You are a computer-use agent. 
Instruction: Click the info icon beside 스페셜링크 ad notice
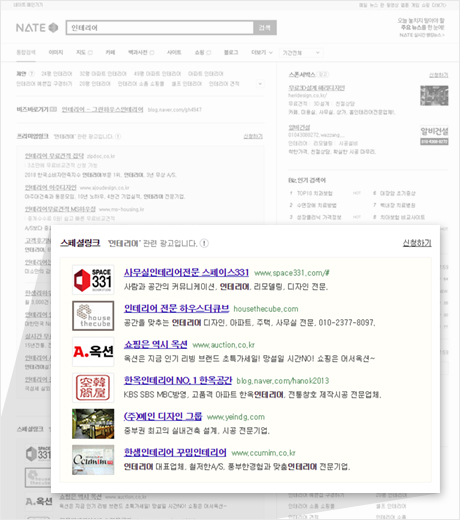tap(204, 243)
